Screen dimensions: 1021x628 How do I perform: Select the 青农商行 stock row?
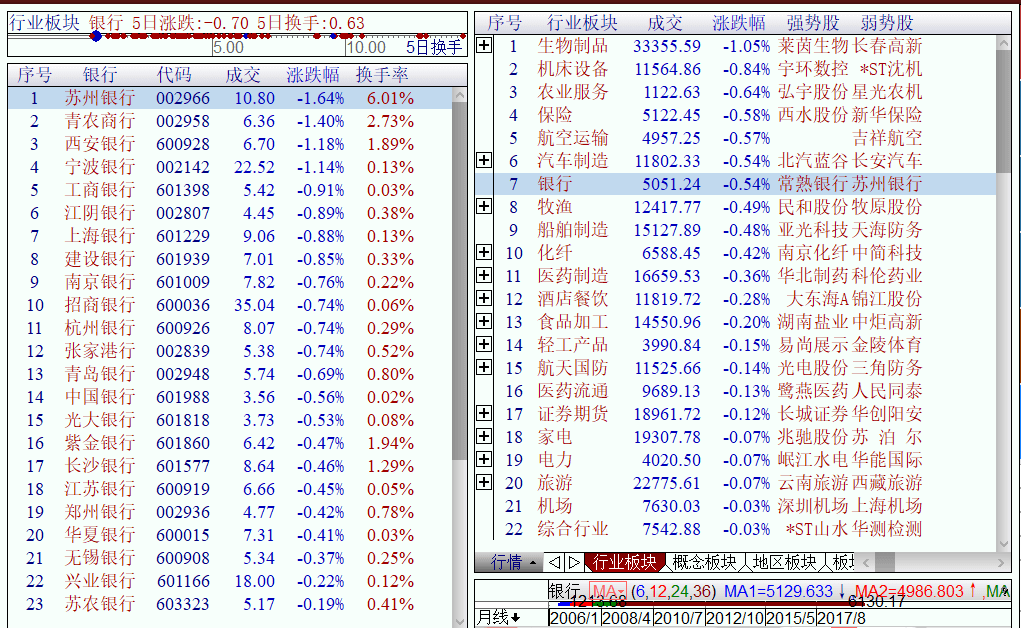pos(229,121)
